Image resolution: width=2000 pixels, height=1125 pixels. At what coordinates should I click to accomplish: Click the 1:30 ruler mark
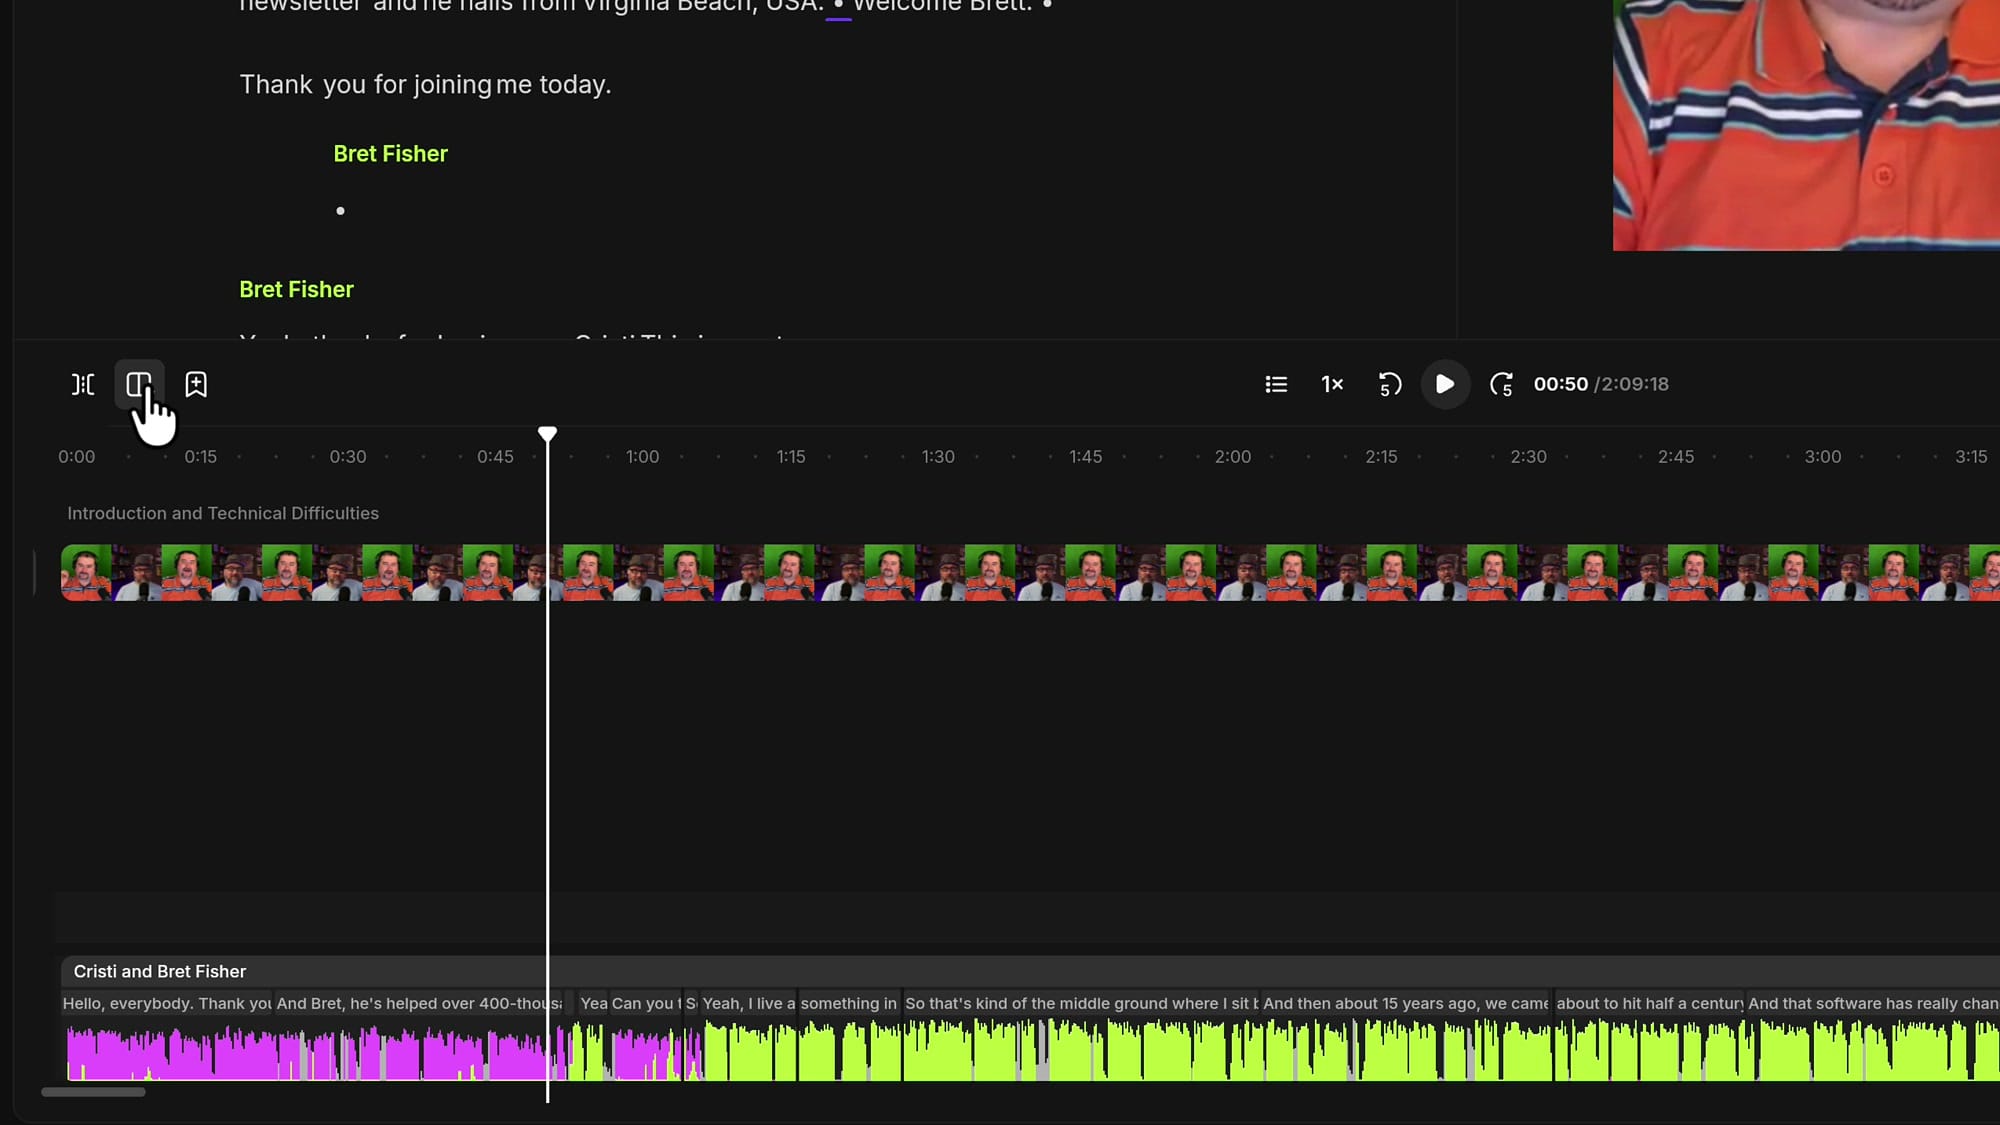point(937,457)
